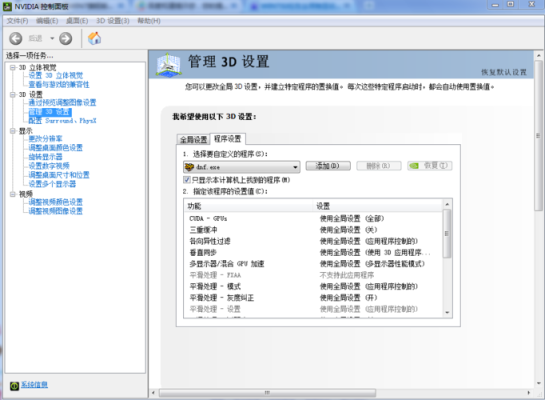Select the 垂直同步 setting row
Viewport: 545px width, 400px height.
click(313, 252)
